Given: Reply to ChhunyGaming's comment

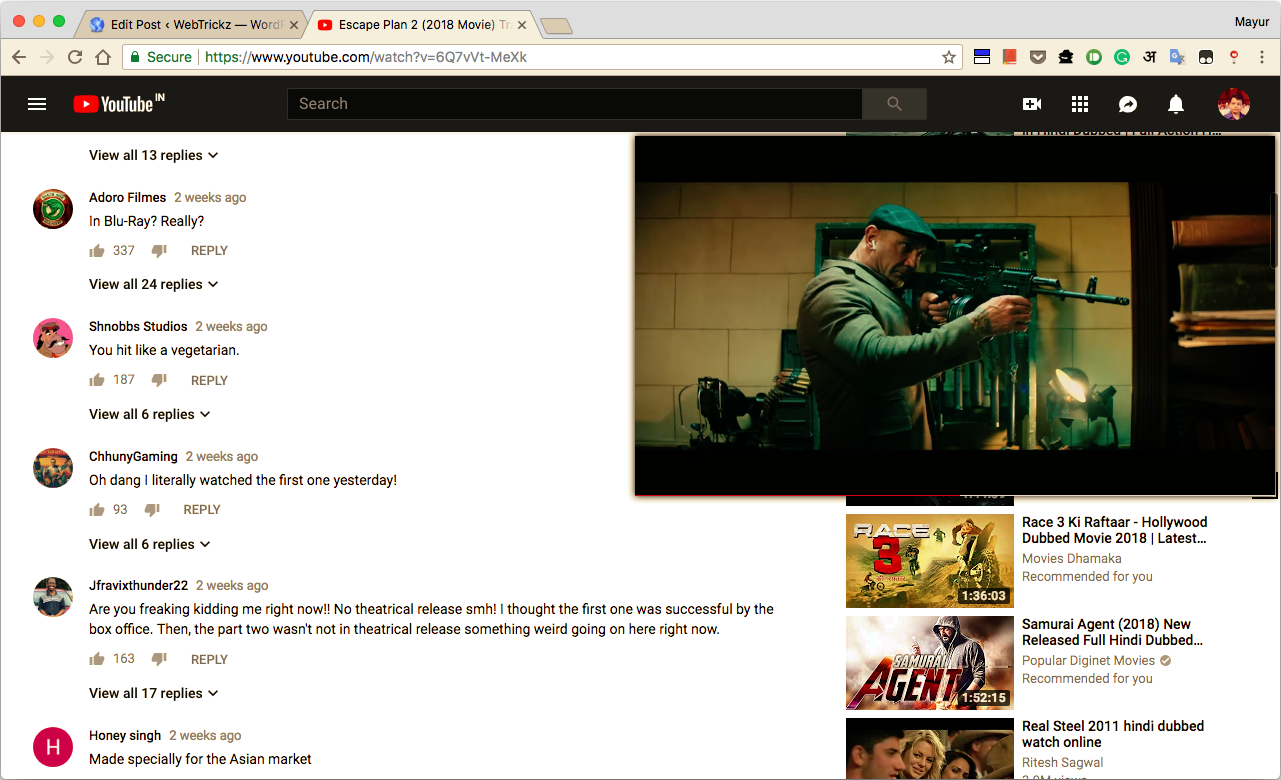Looking at the screenshot, I should [202, 509].
